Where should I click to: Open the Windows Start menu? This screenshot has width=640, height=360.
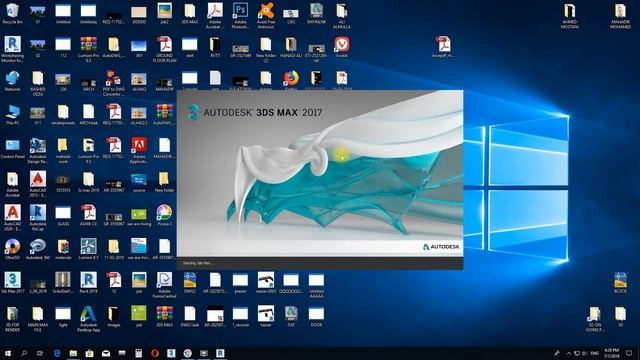tap(7, 353)
